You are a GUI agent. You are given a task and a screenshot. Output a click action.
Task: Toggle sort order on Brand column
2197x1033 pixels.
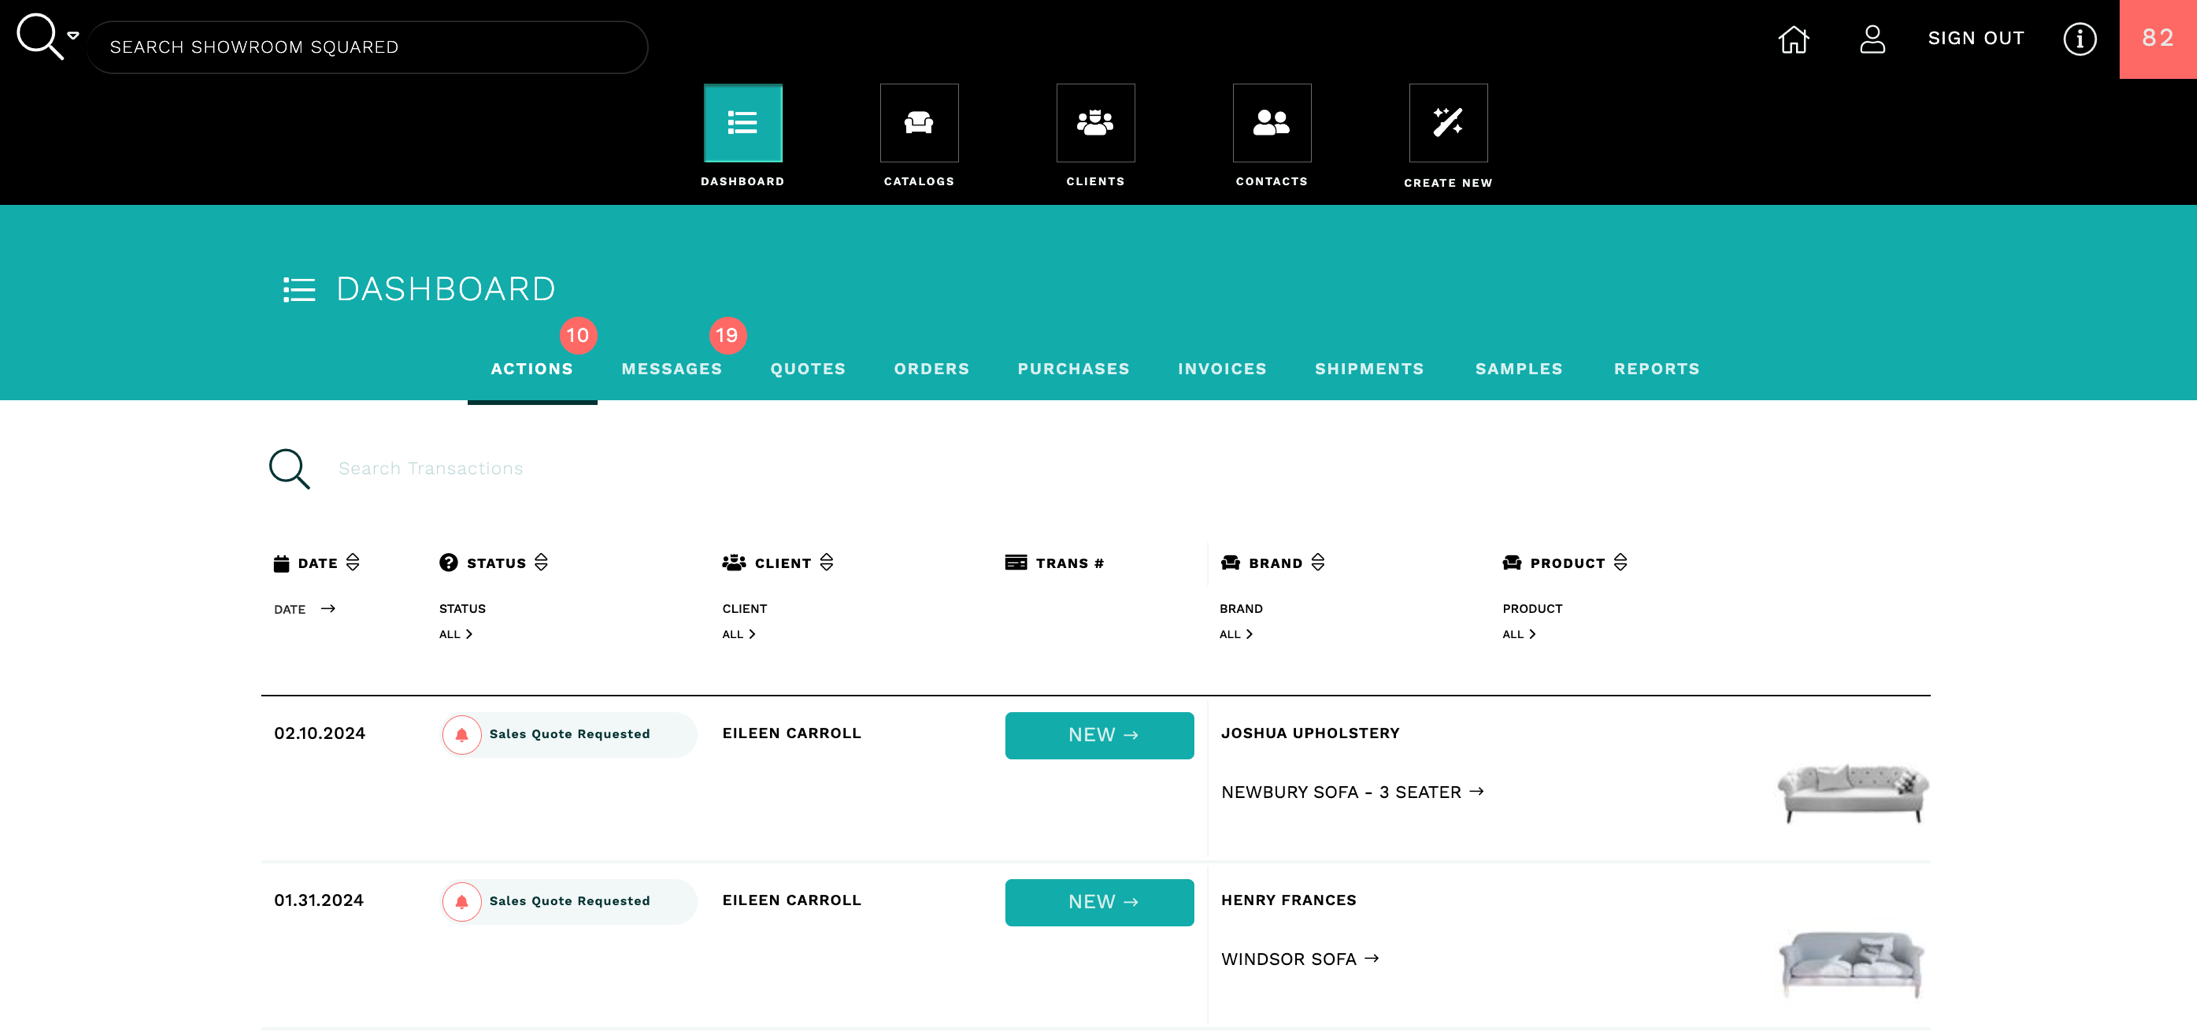[1318, 563]
